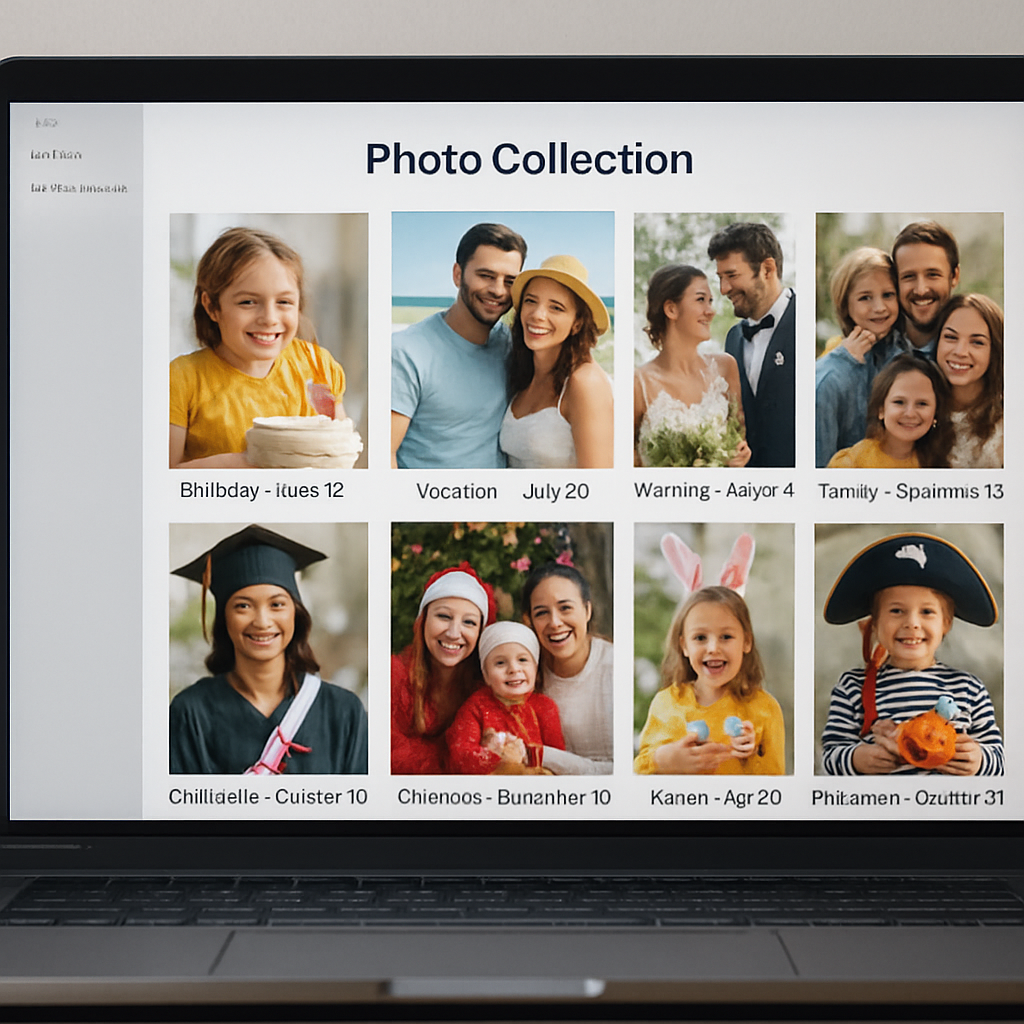Open the beach couple Vacation photo
Viewport: 1024px width, 1024px height.
point(502,340)
